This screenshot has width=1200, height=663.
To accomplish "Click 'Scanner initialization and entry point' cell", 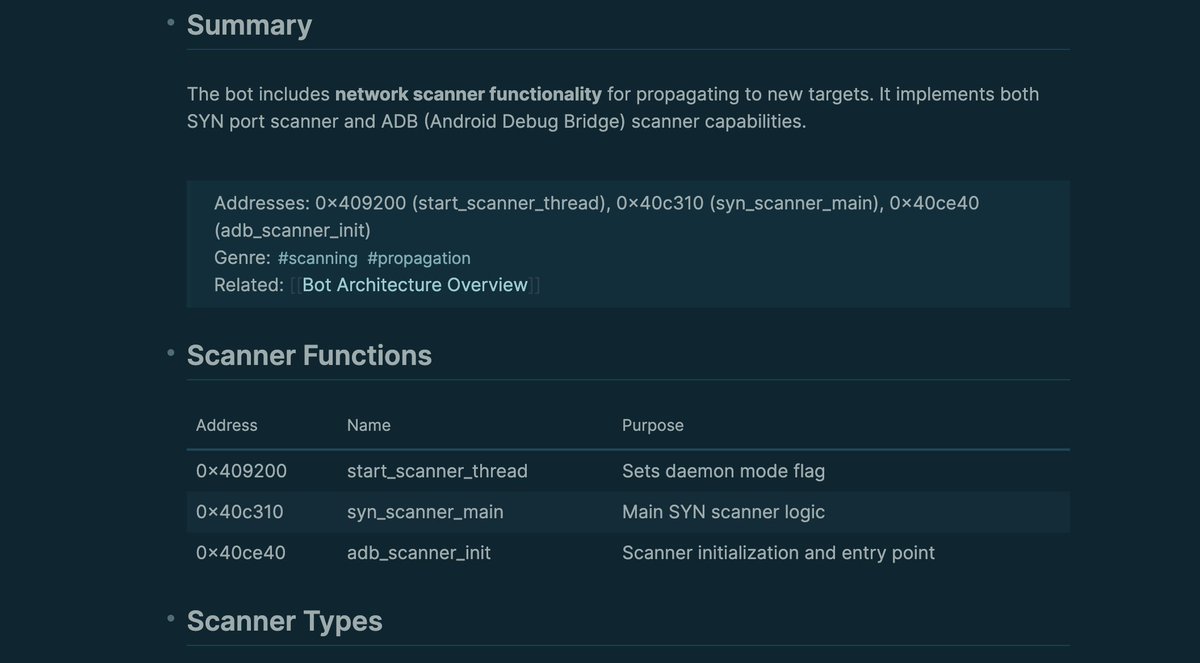I will pos(778,553).
